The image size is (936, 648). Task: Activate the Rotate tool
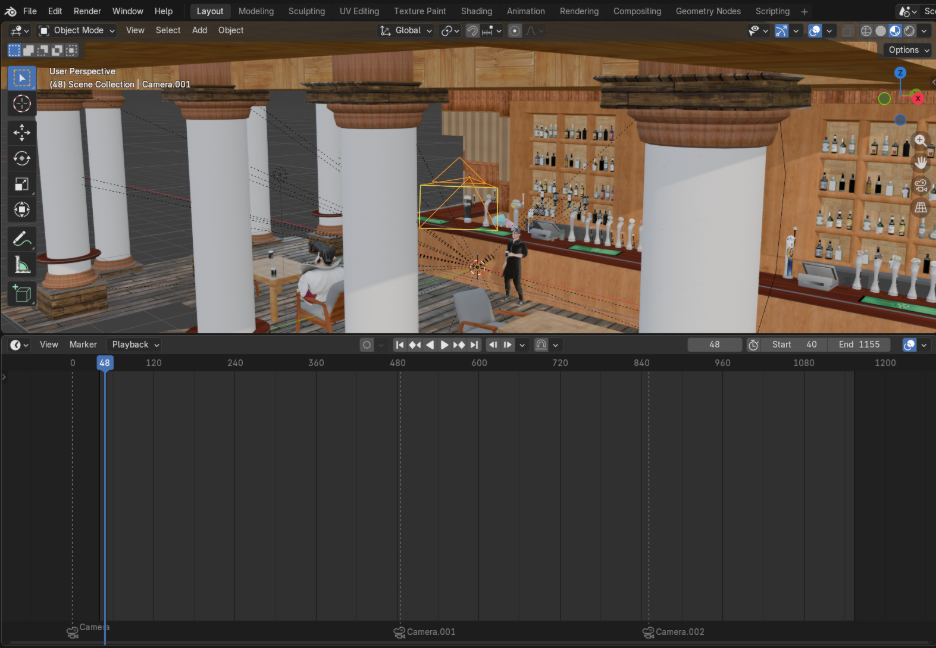pos(22,158)
